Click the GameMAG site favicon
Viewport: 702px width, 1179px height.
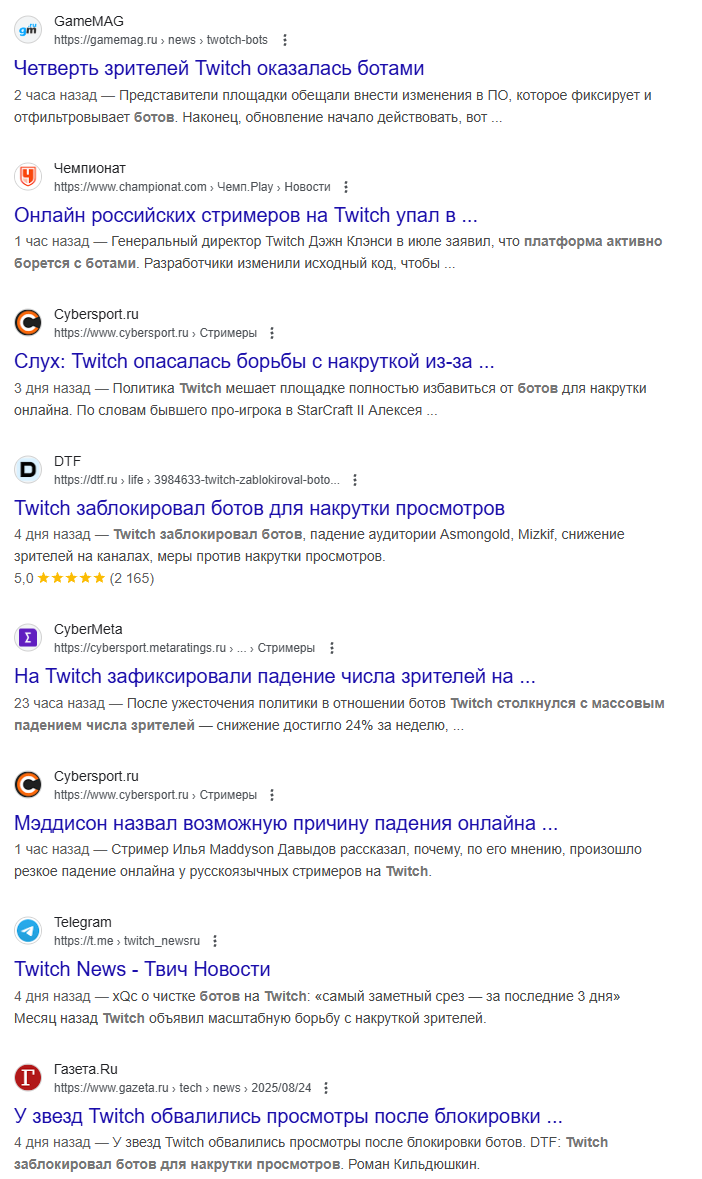(x=28, y=30)
